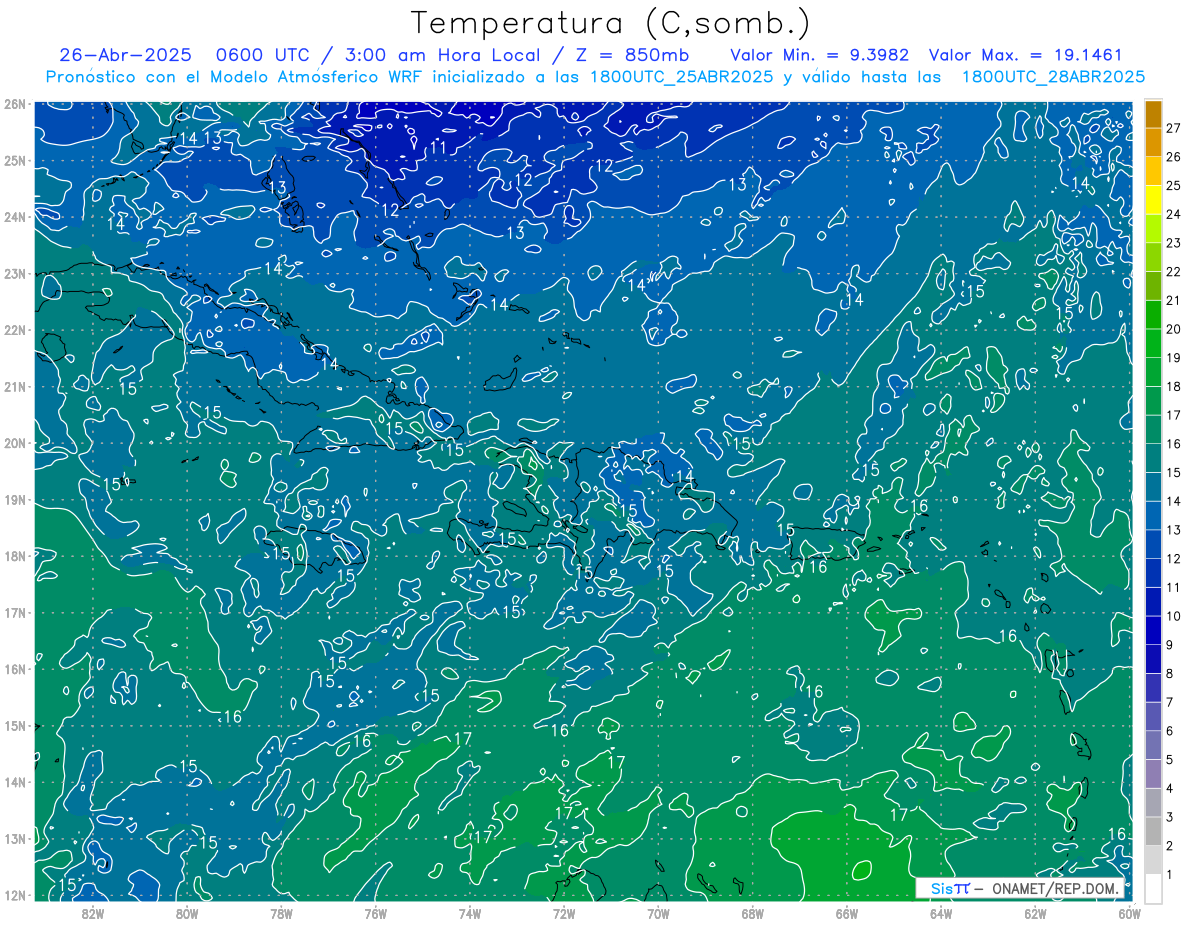
Task: Click the '68W' longitude label
Action: pos(752,913)
